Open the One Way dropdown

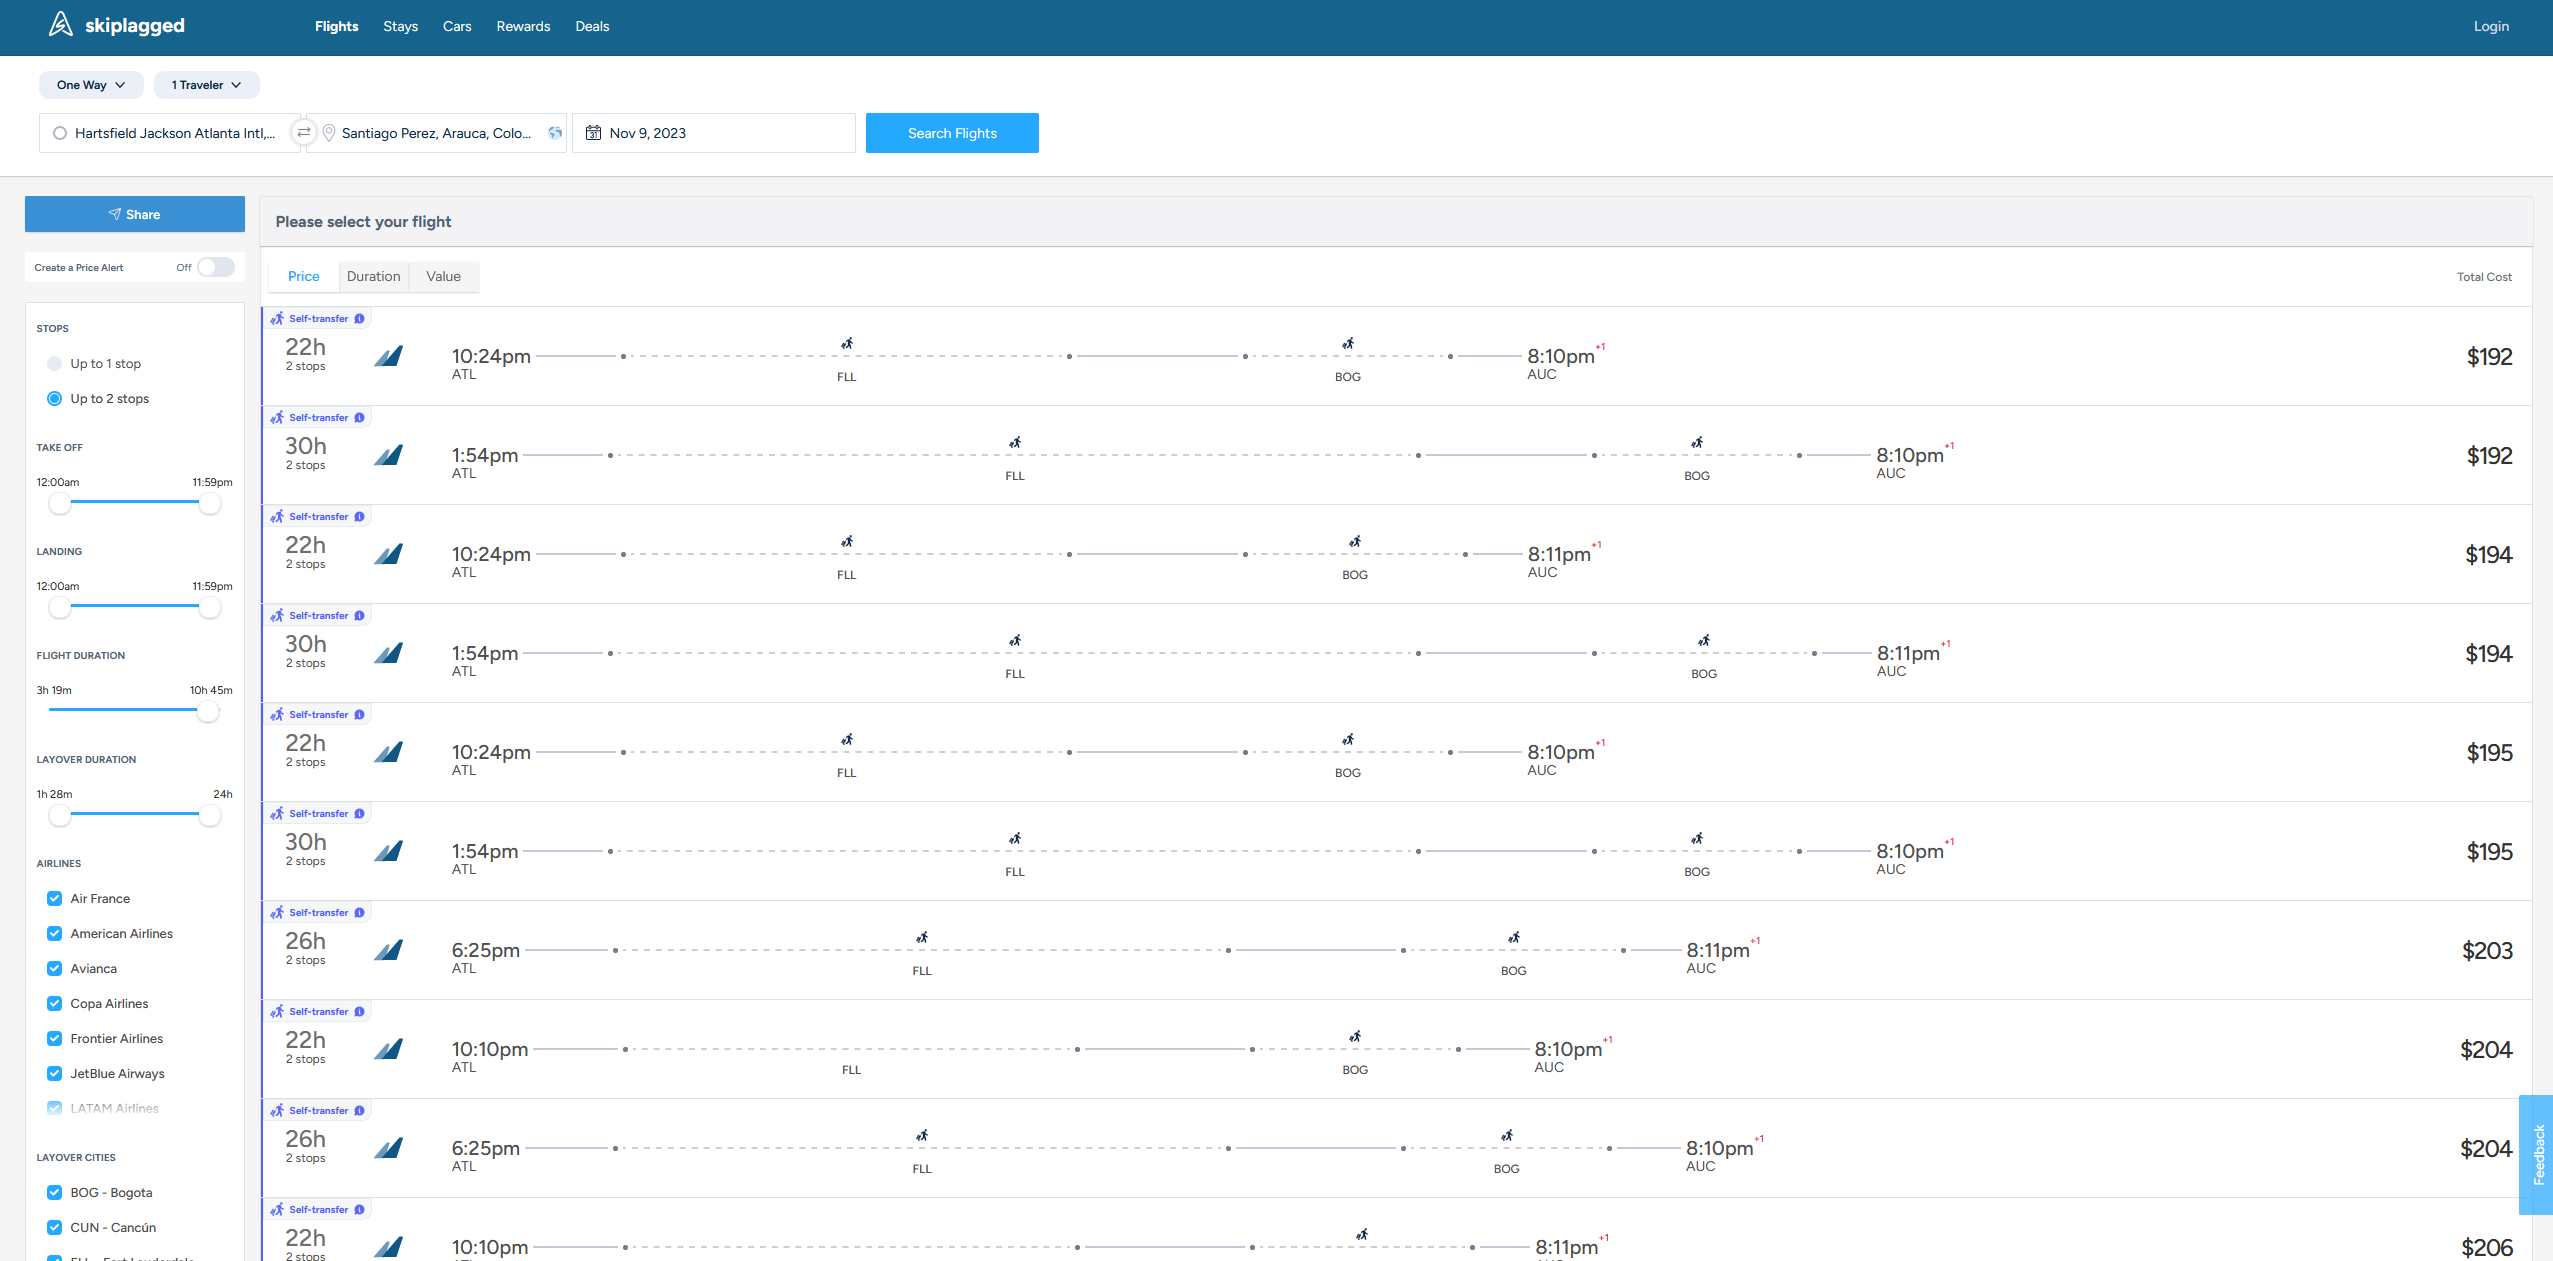[90, 85]
